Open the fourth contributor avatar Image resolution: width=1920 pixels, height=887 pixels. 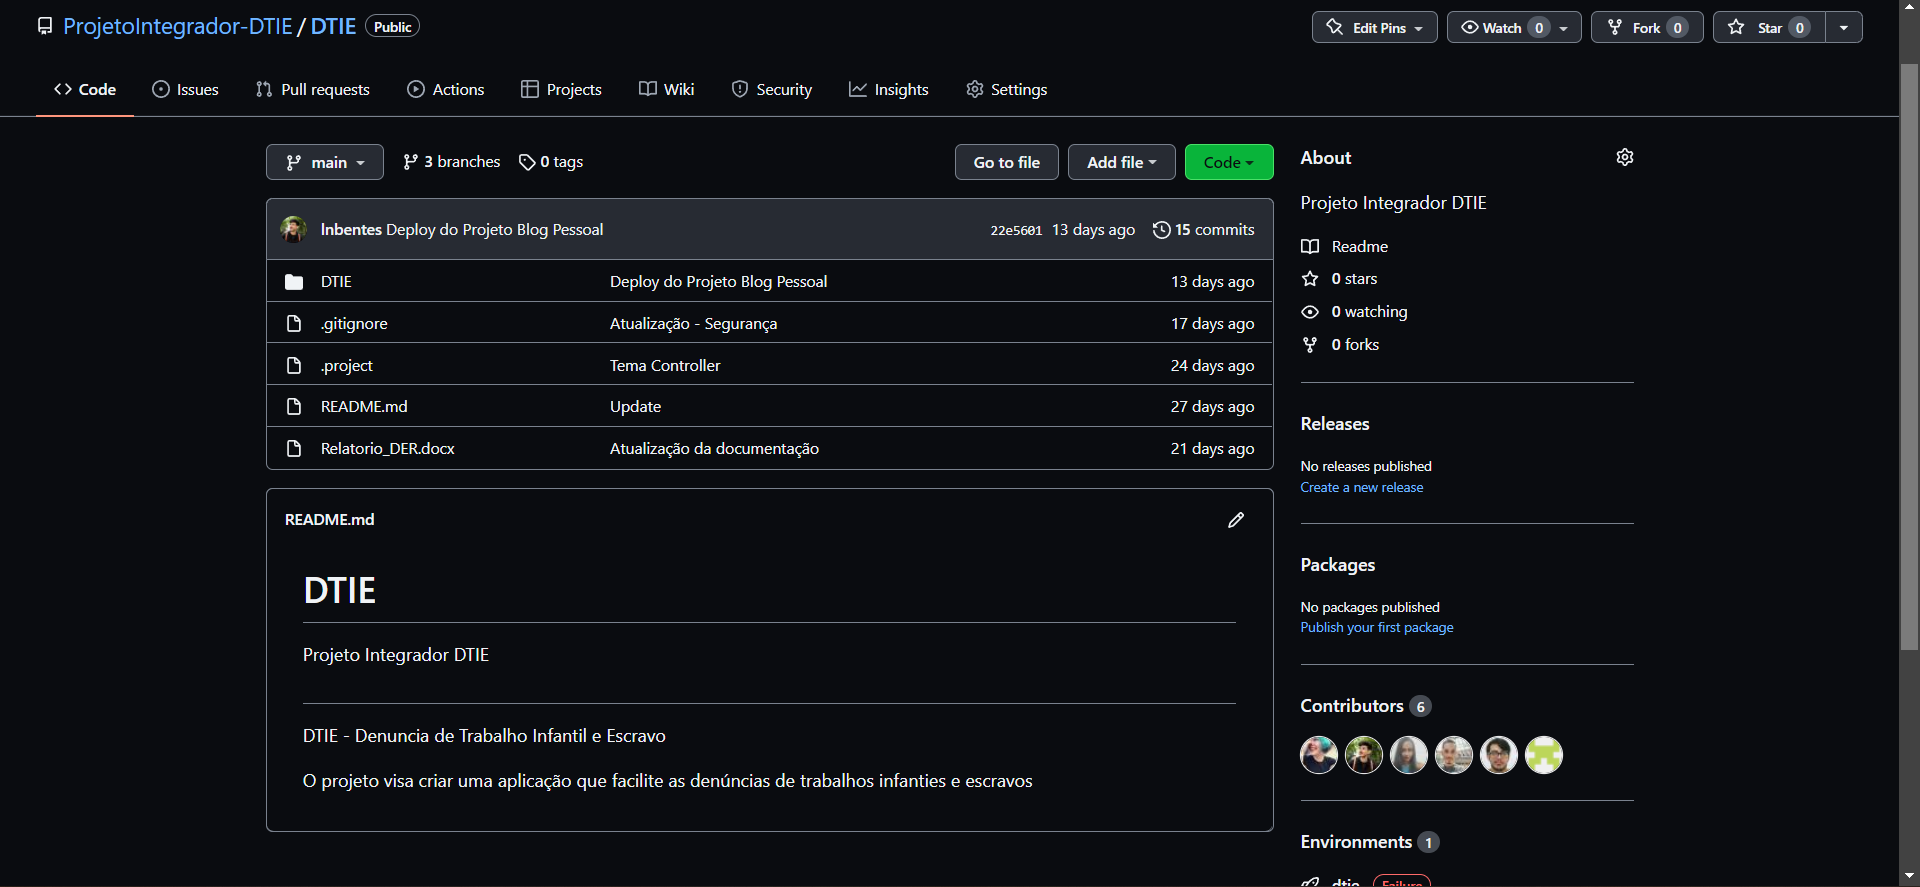click(1454, 755)
